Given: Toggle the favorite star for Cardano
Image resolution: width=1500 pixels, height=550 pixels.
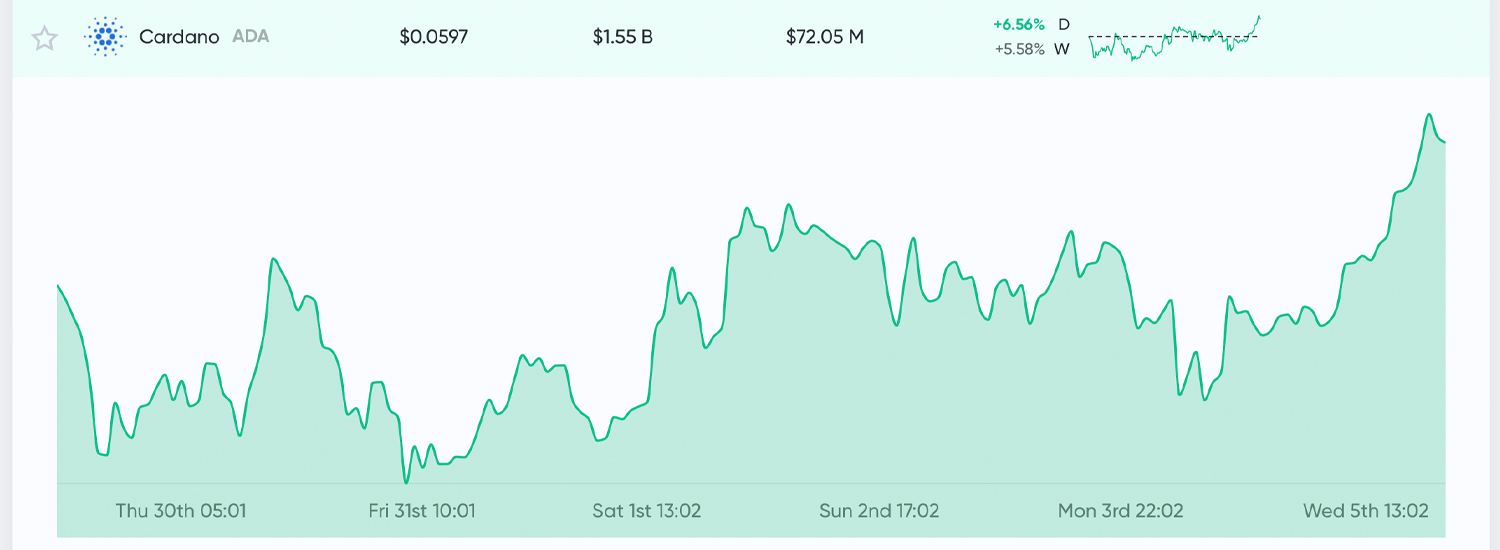Looking at the screenshot, I should tap(45, 38).
